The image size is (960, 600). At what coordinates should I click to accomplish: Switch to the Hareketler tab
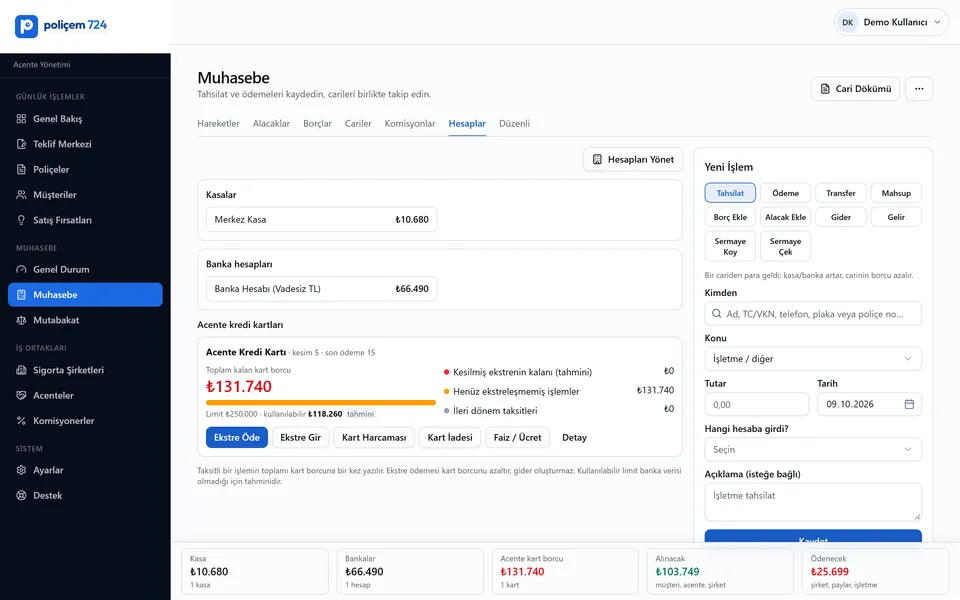tap(218, 124)
